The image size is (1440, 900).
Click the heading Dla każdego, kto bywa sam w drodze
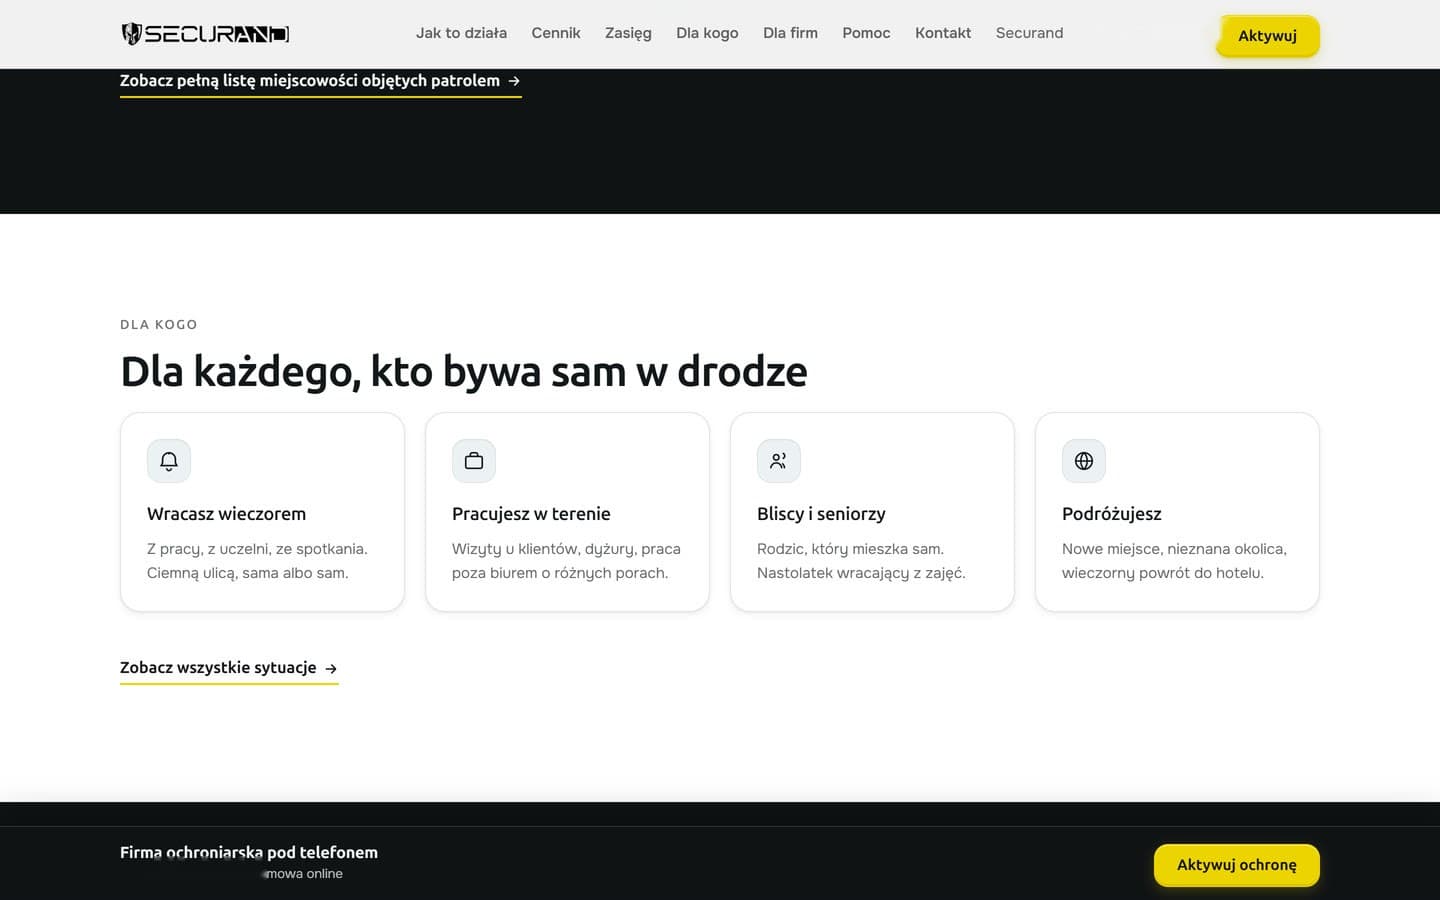(463, 371)
